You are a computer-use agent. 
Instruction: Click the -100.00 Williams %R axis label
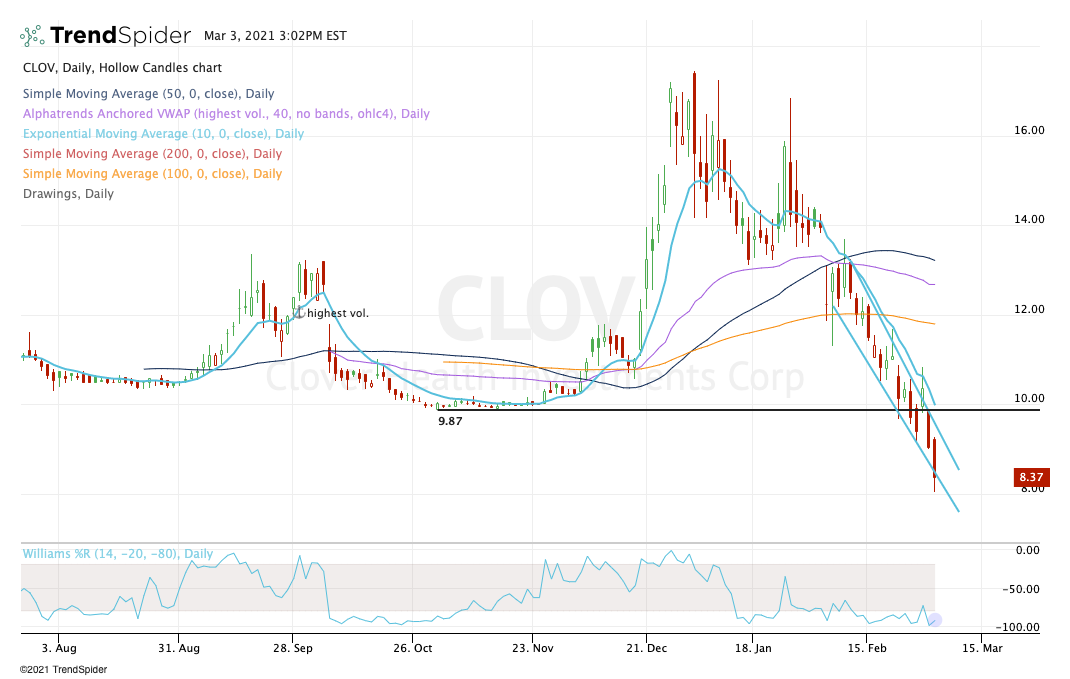coord(1017,627)
